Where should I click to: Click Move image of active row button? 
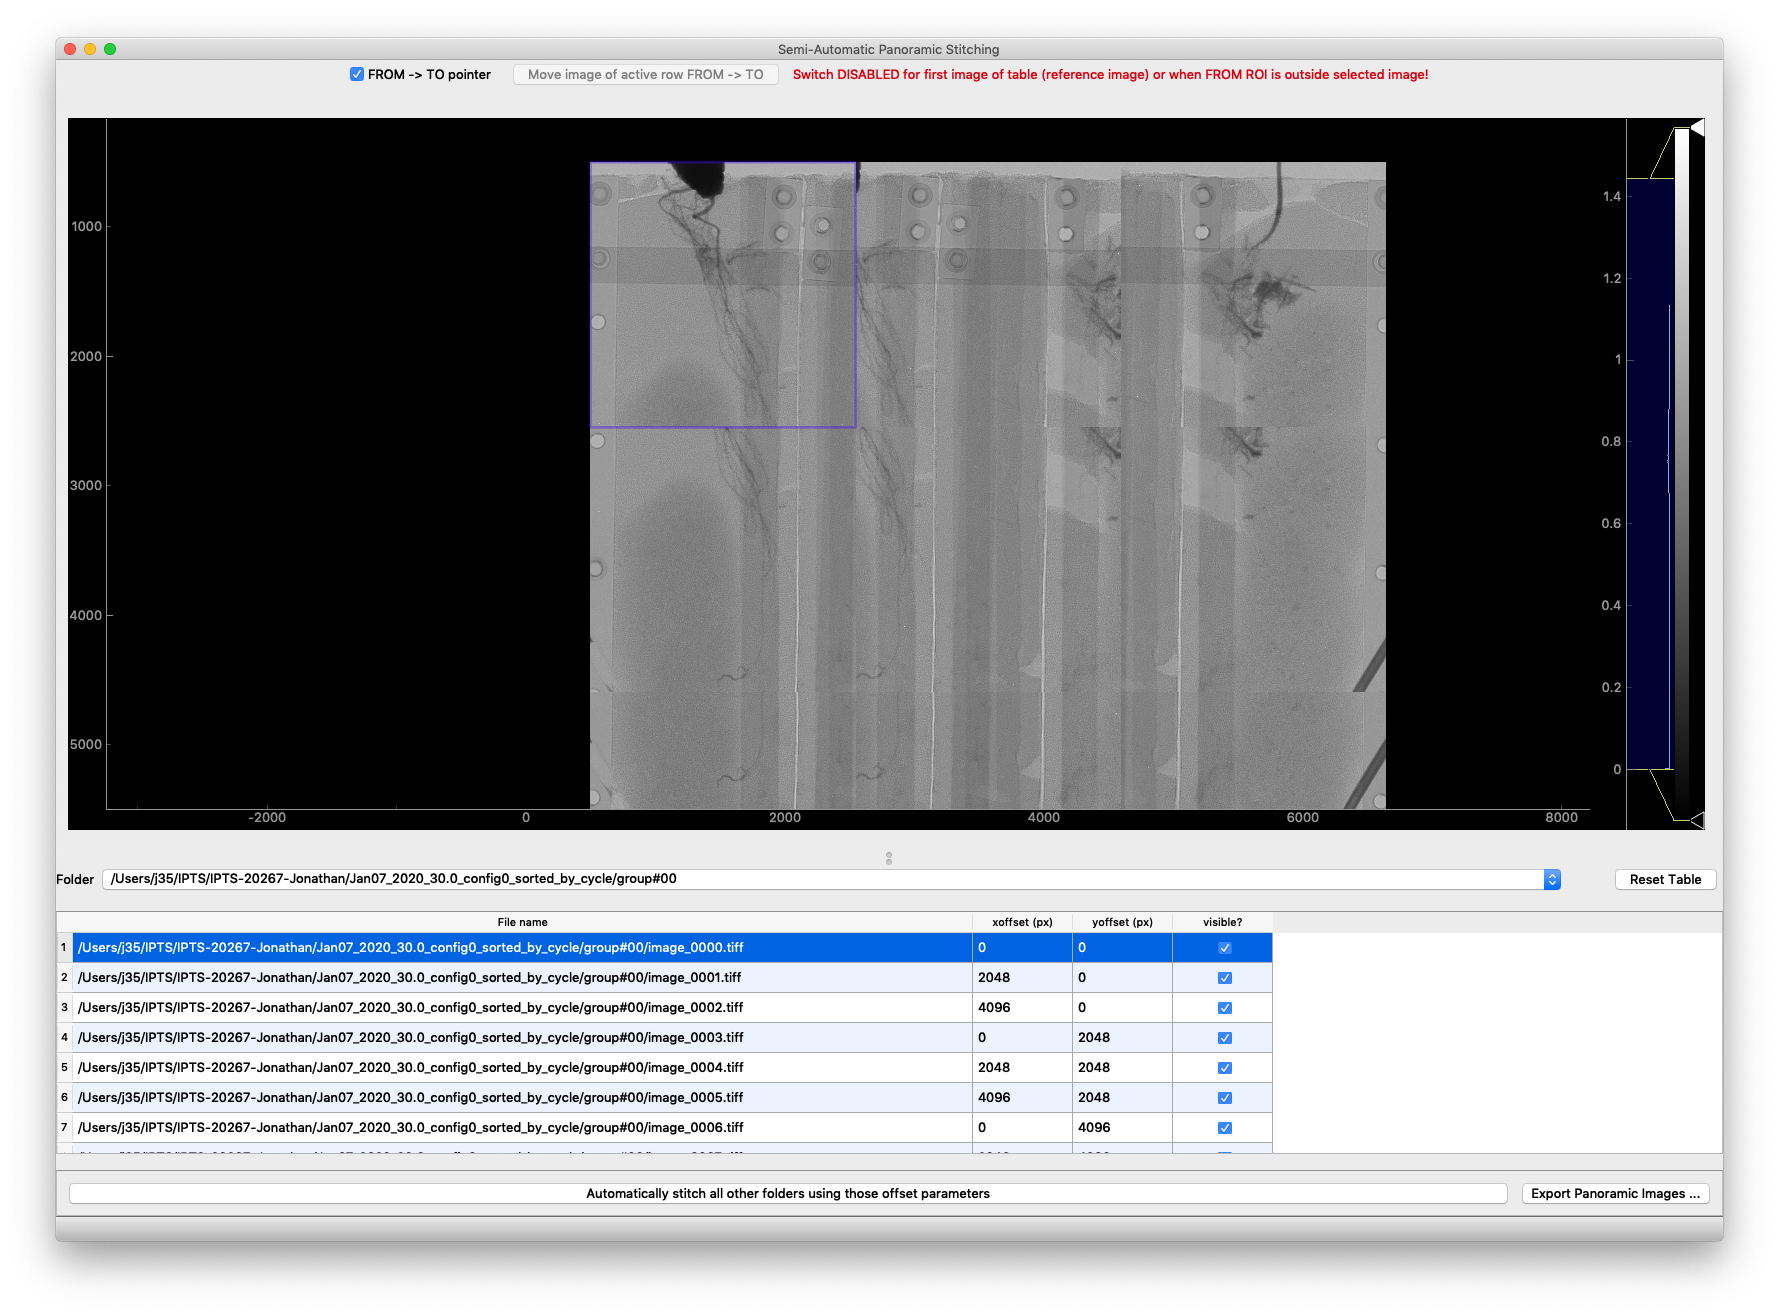pos(645,75)
